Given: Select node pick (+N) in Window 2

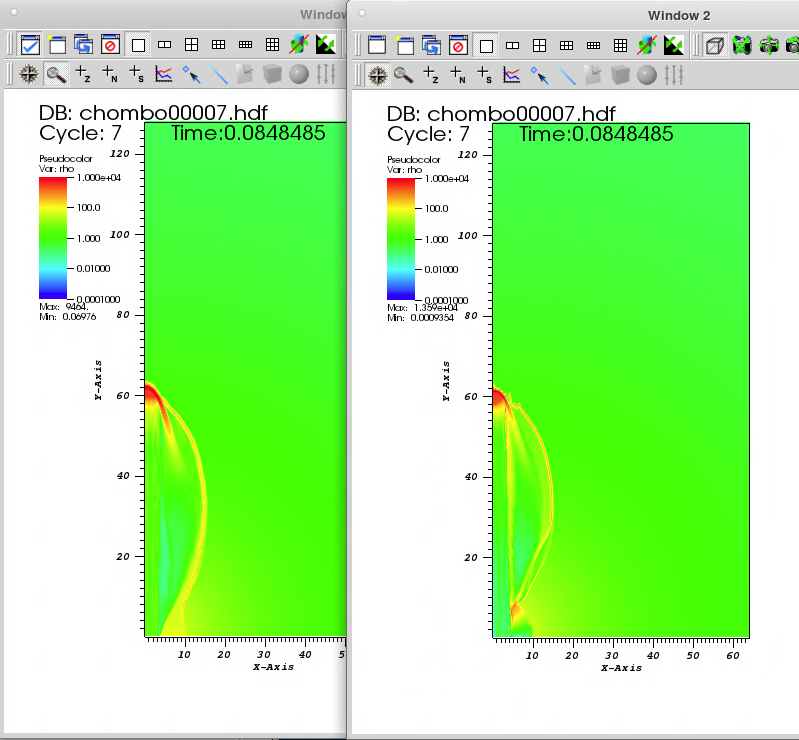Looking at the screenshot, I should point(458,75).
